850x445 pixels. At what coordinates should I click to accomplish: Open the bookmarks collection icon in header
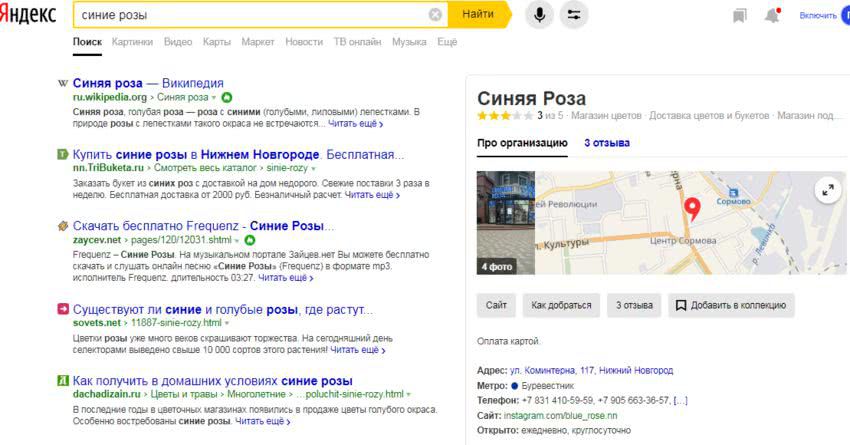(x=739, y=15)
